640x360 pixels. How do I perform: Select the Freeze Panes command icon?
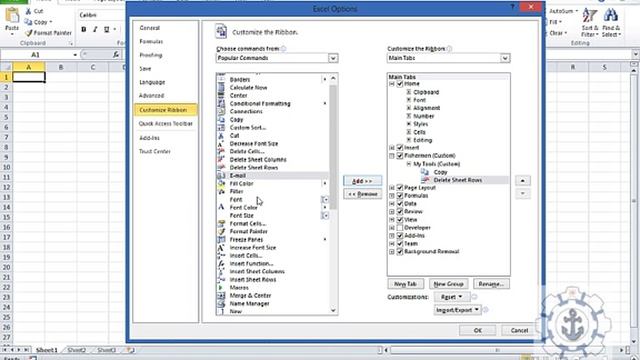coord(221,240)
